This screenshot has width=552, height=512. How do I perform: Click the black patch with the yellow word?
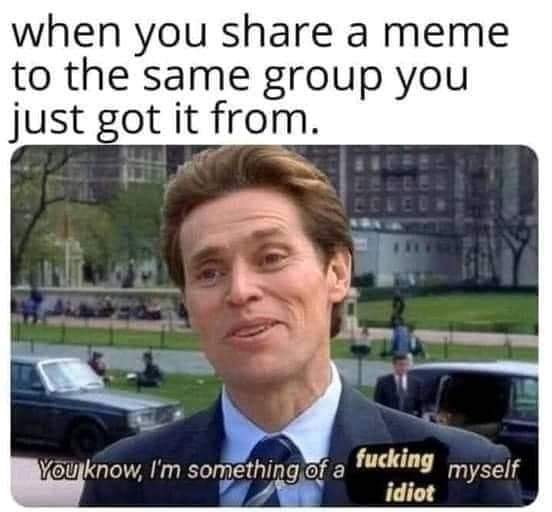point(394,461)
